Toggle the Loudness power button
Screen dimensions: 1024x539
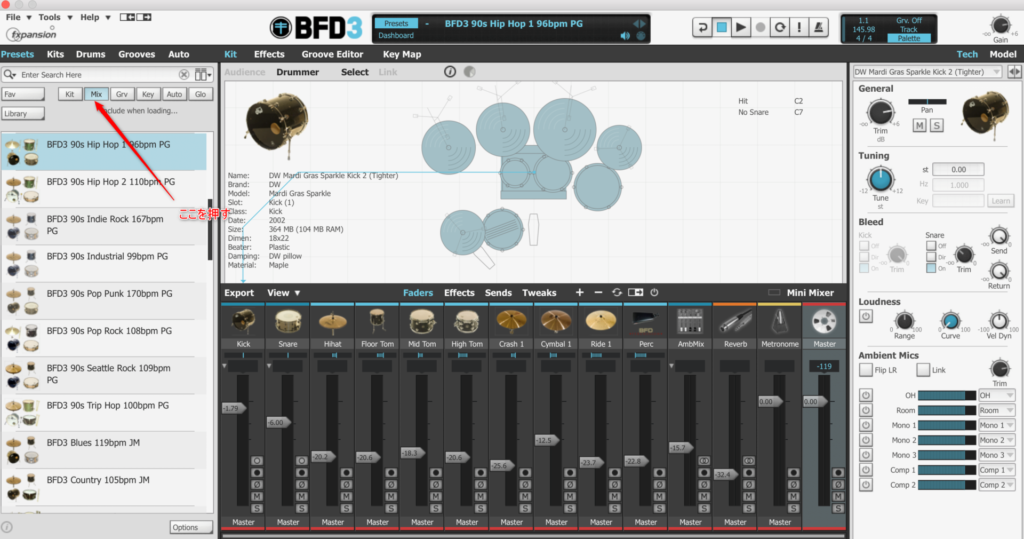click(x=865, y=317)
